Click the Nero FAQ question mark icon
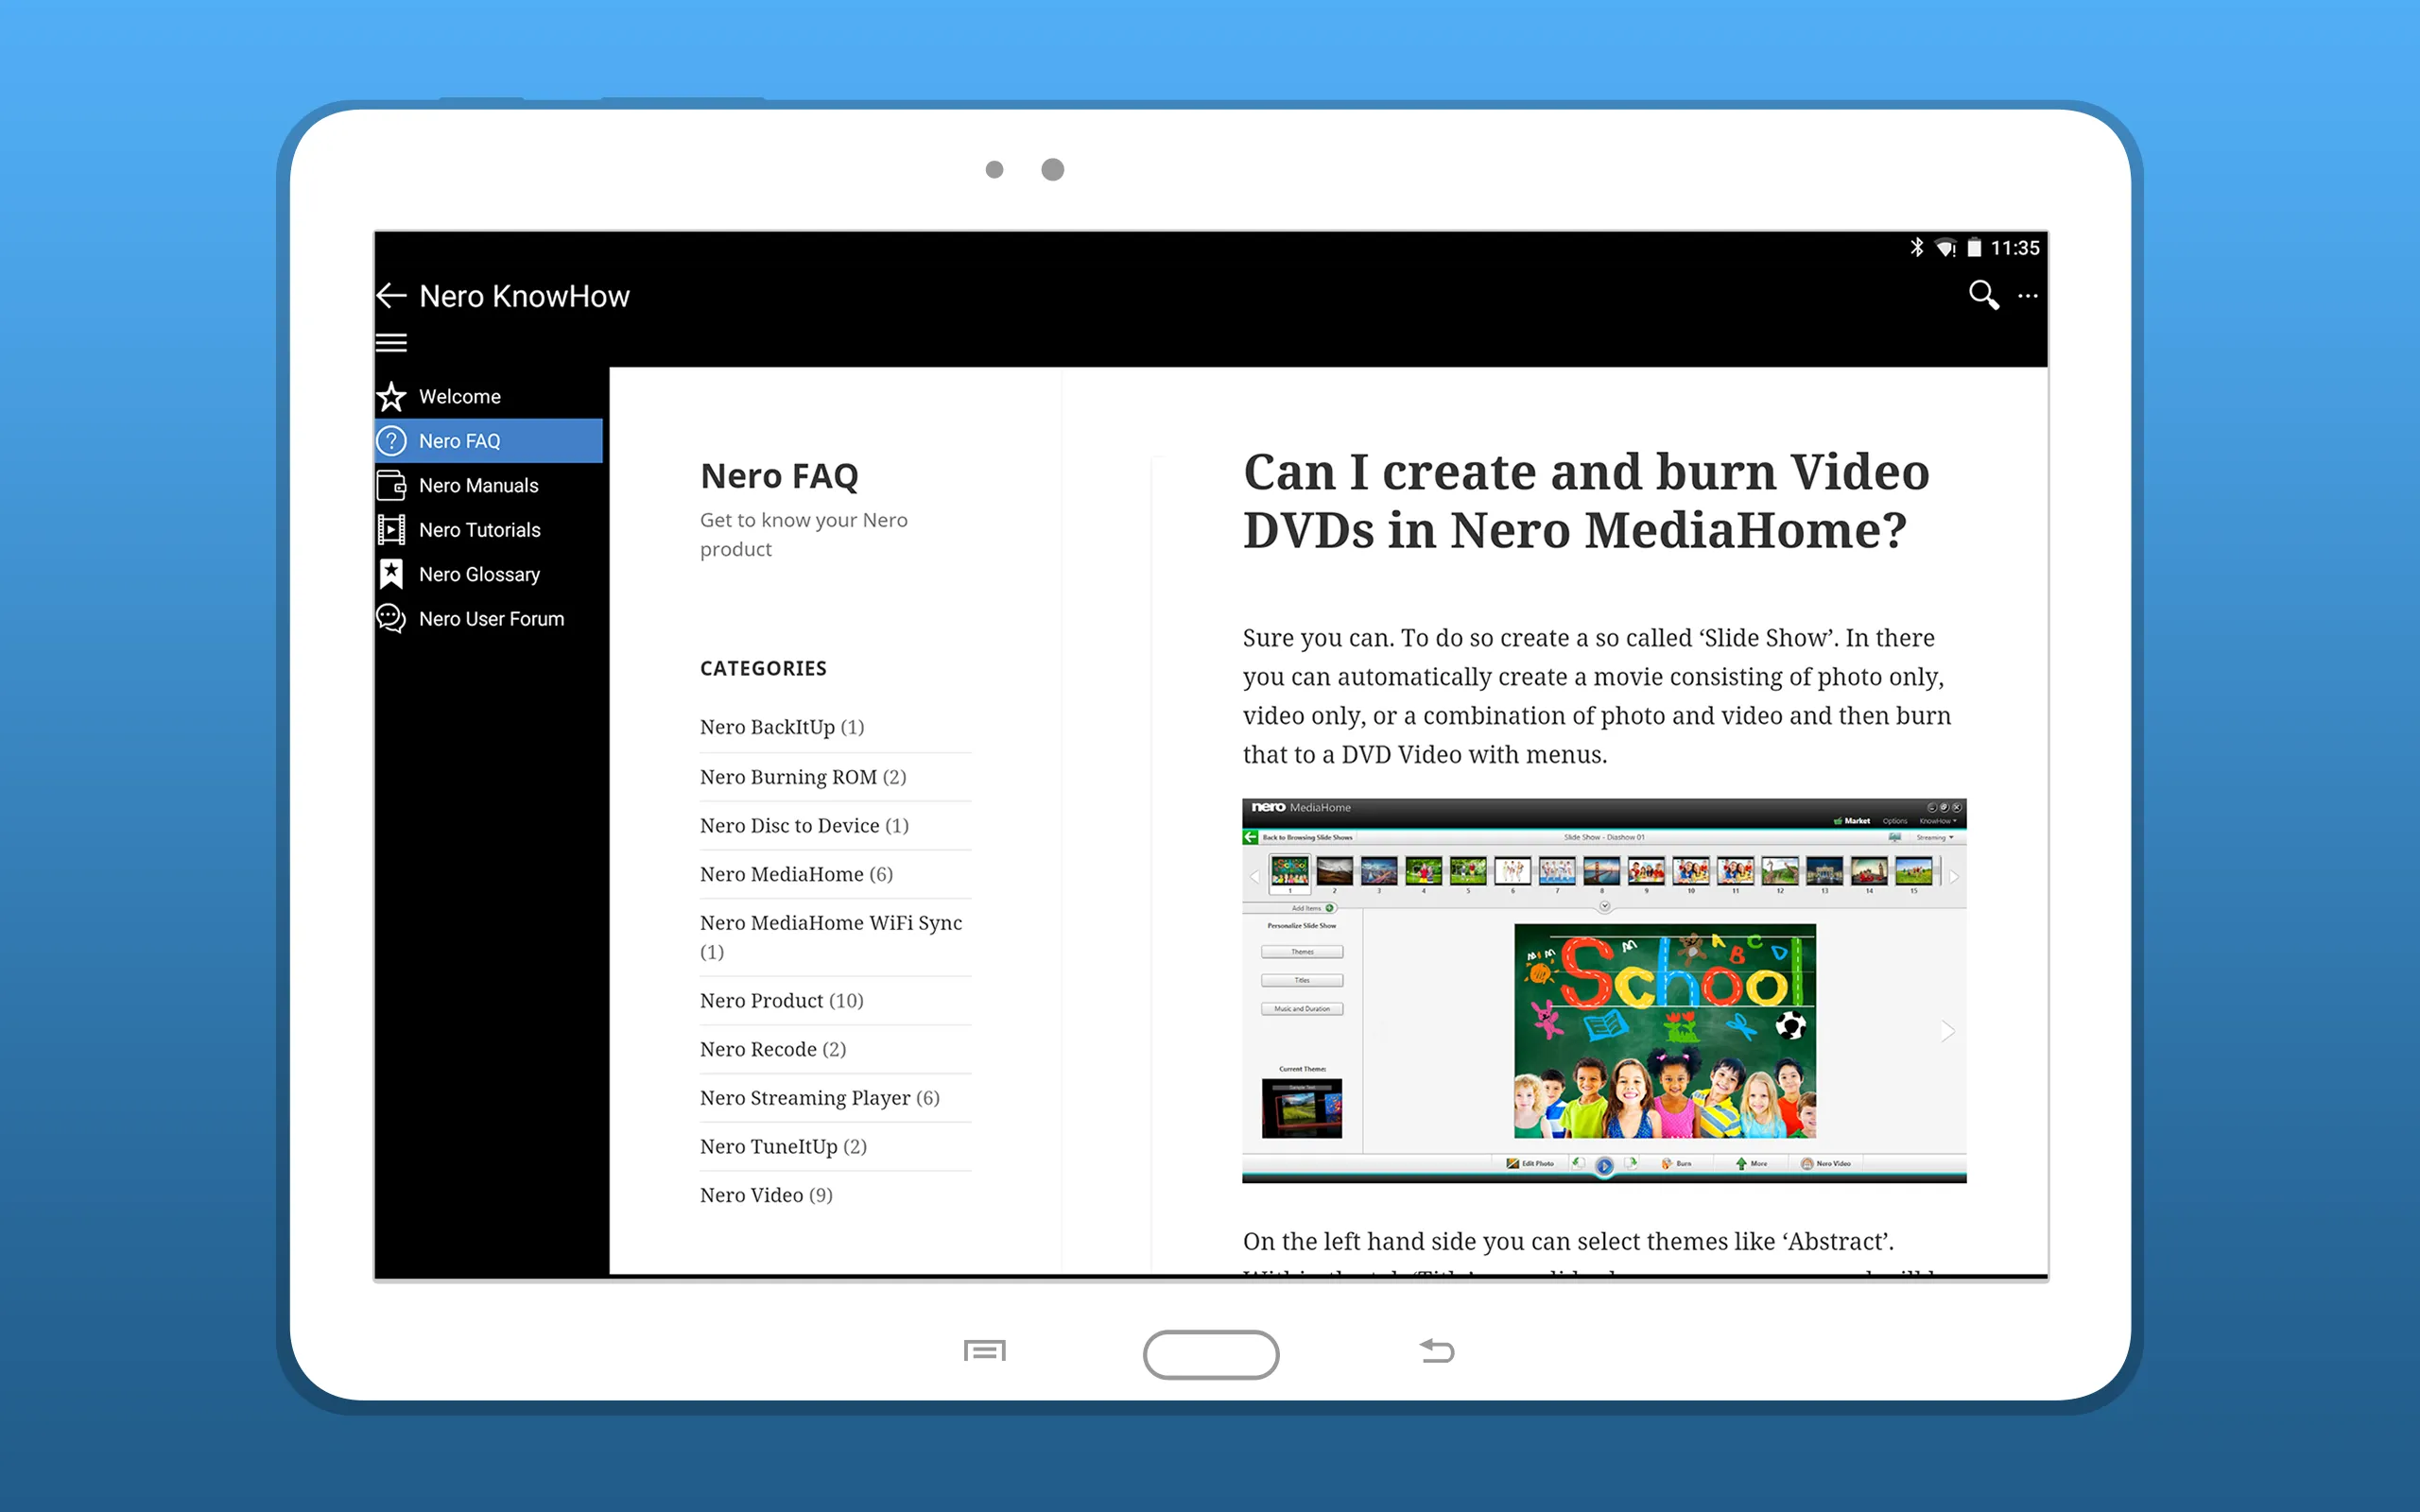The width and height of the screenshot is (2420, 1512). click(390, 440)
